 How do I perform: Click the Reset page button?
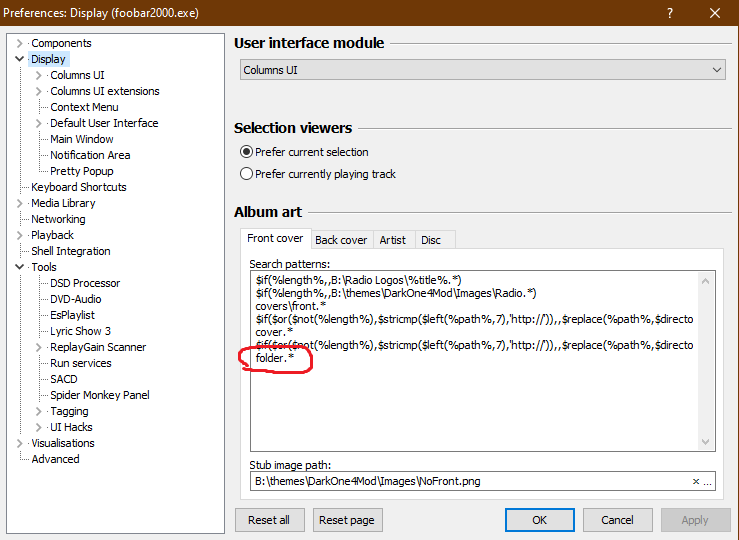point(348,520)
